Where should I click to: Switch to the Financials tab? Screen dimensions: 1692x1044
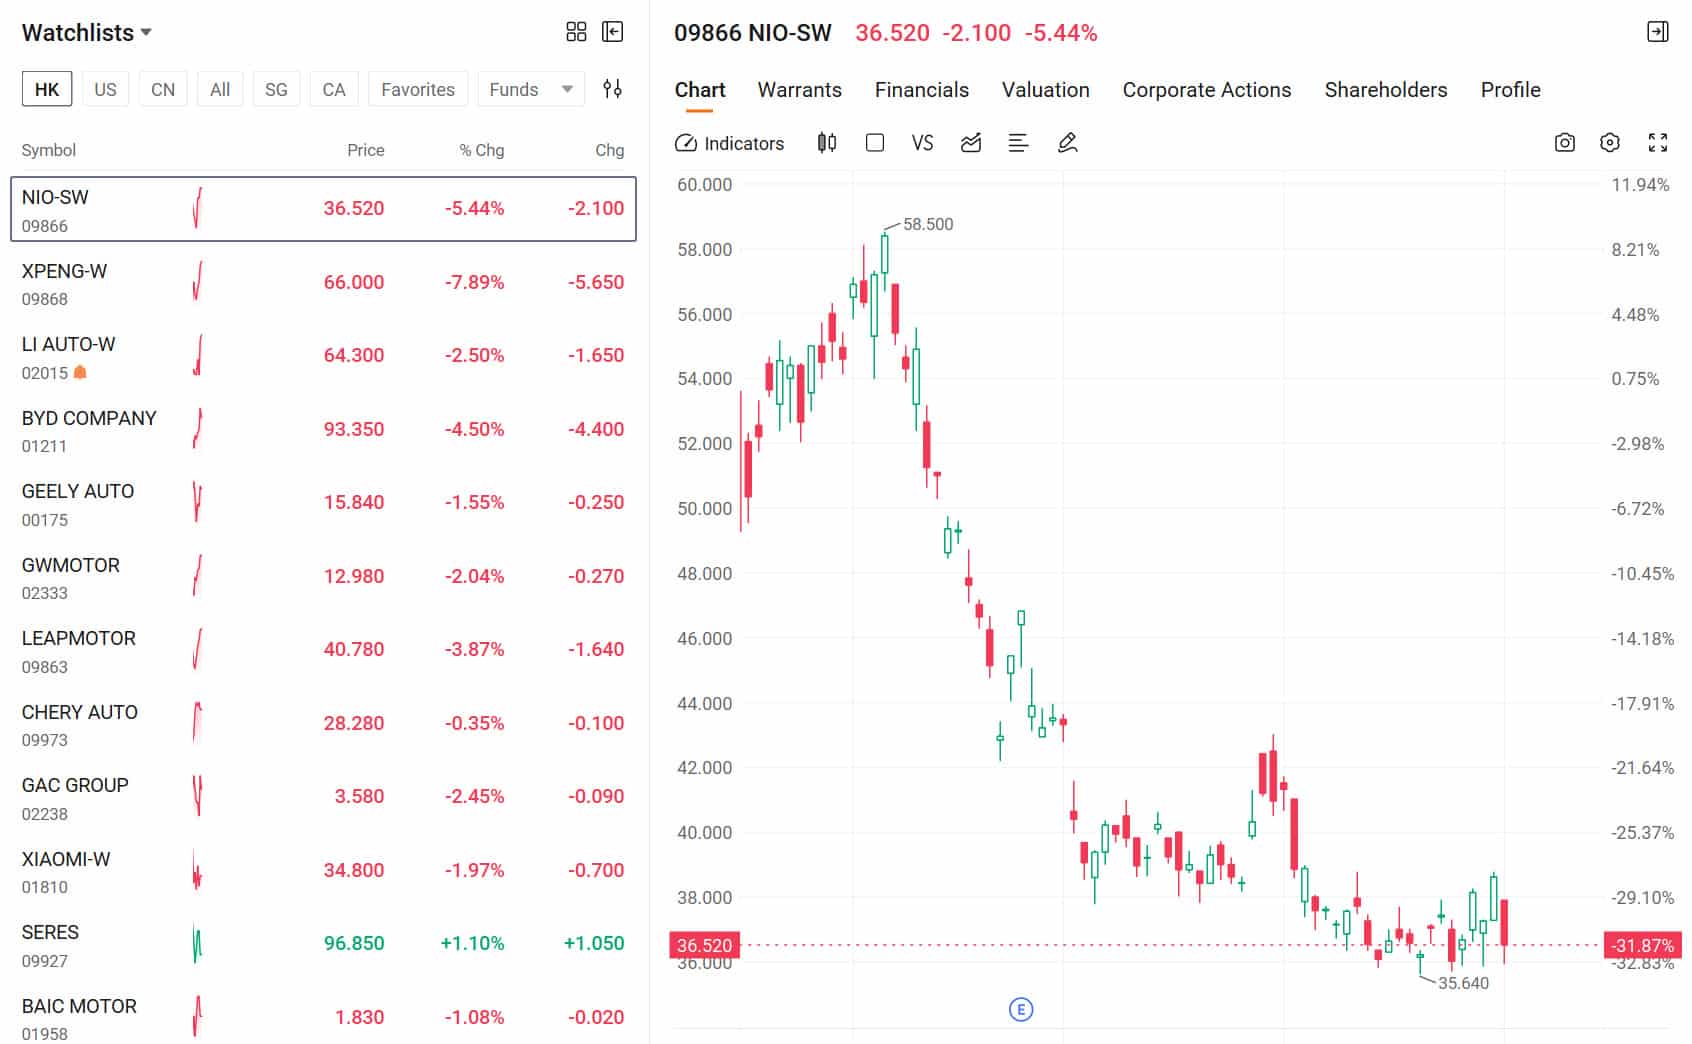[x=920, y=90]
